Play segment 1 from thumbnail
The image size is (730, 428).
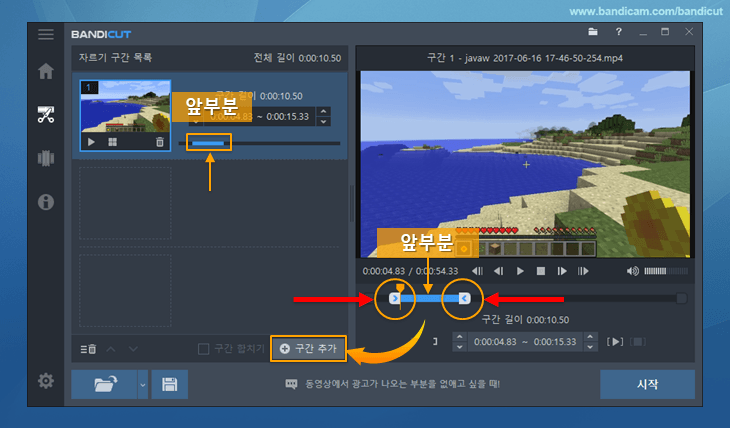[x=91, y=142]
